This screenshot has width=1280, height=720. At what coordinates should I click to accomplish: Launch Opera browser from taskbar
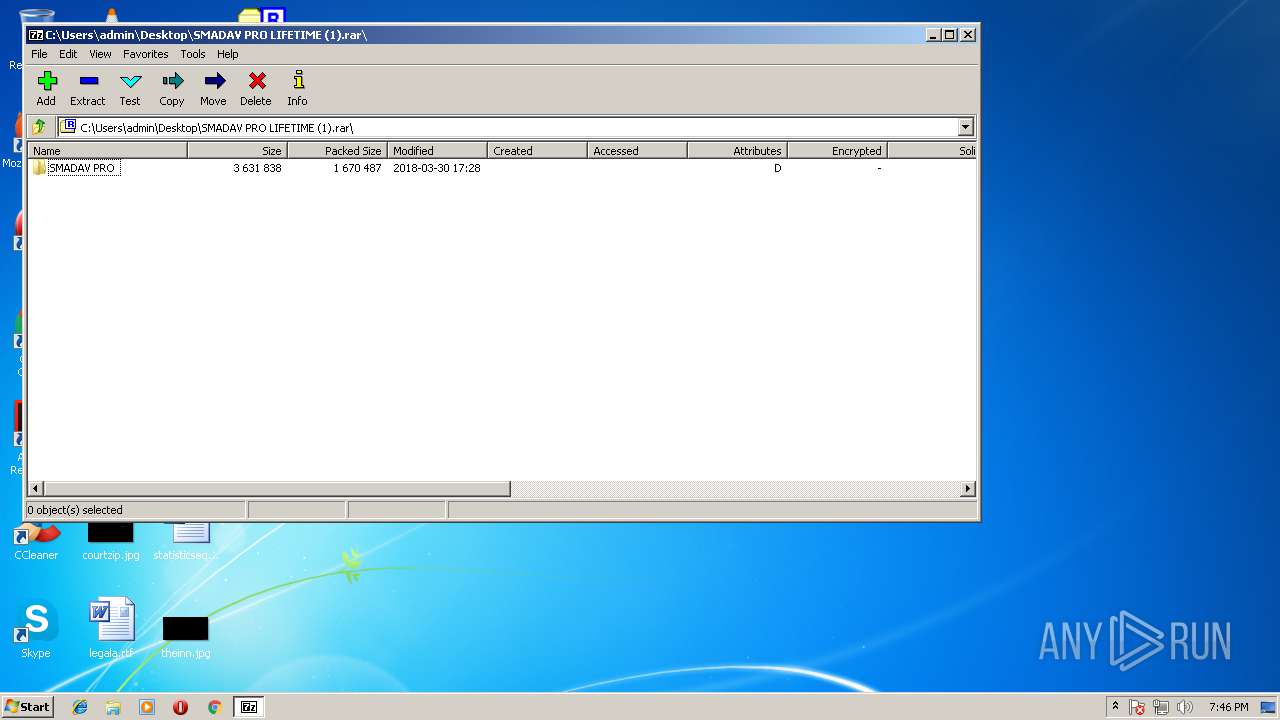click(x=181, y=707)
